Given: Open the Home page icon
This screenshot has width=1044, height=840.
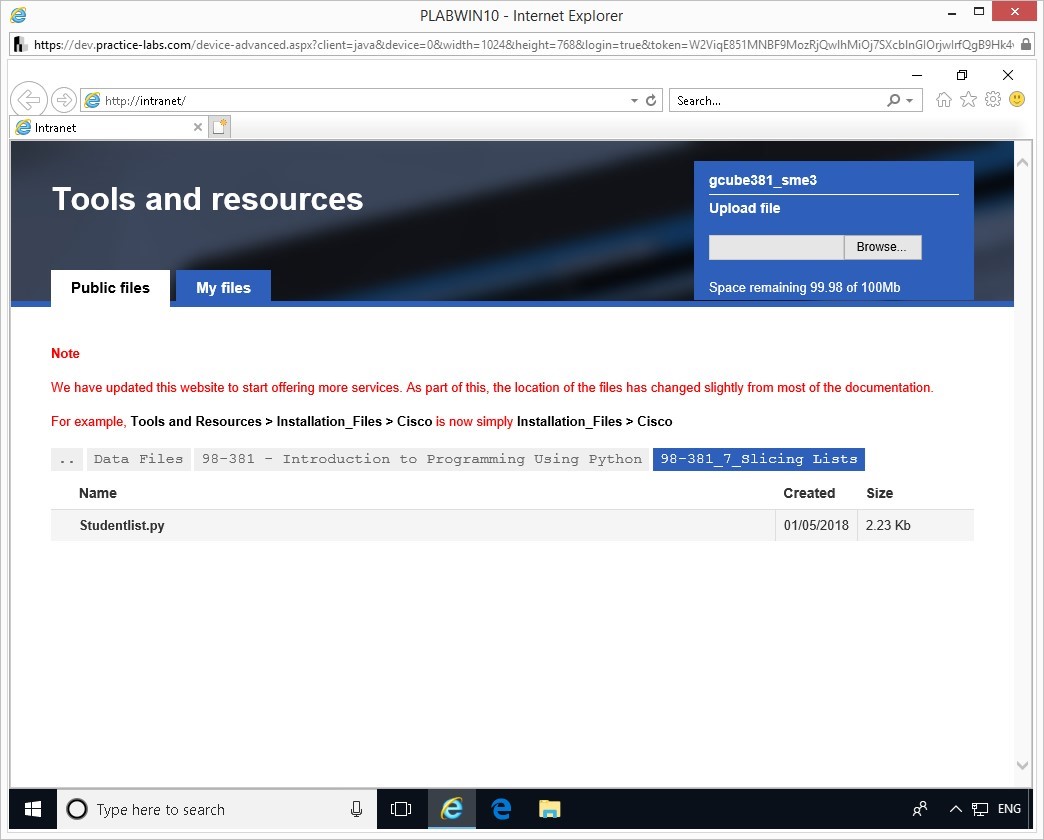Looking at the screenshot, I should 943,100.
